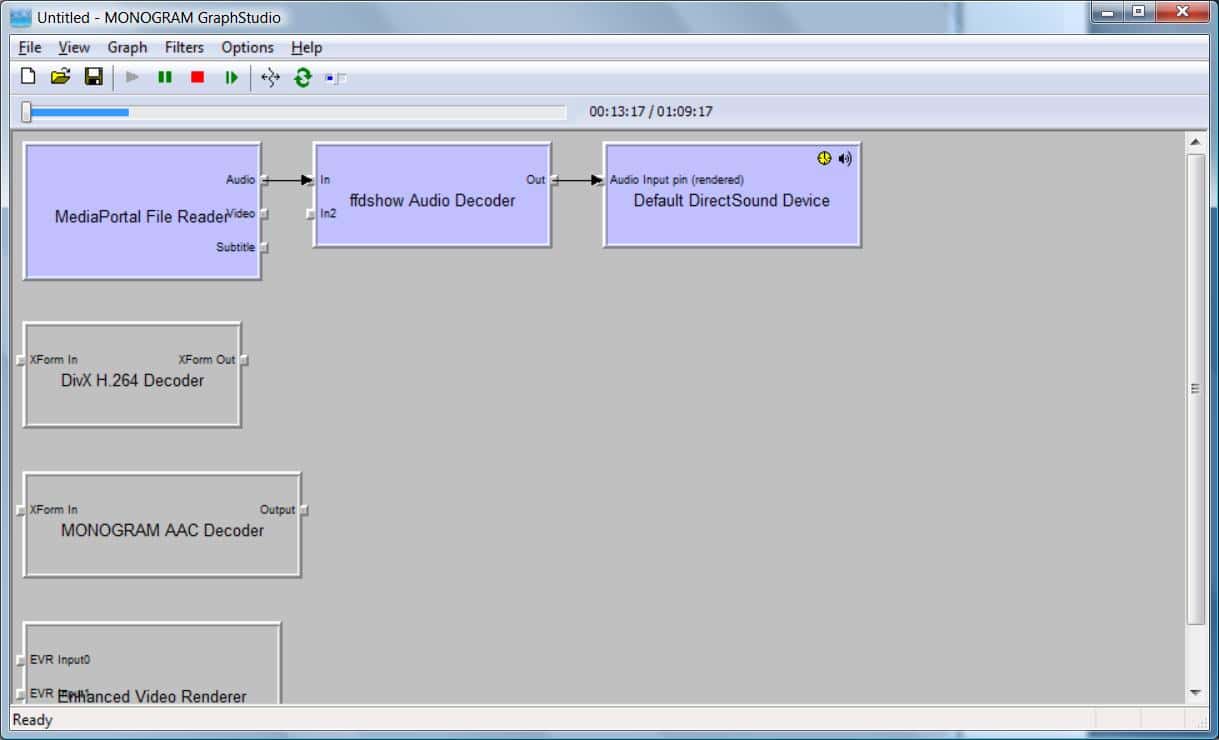The width and height of the screenshot is (1219, 740).
Task: Toggle direct connect mode arrows icon
Action: point(269,77)
